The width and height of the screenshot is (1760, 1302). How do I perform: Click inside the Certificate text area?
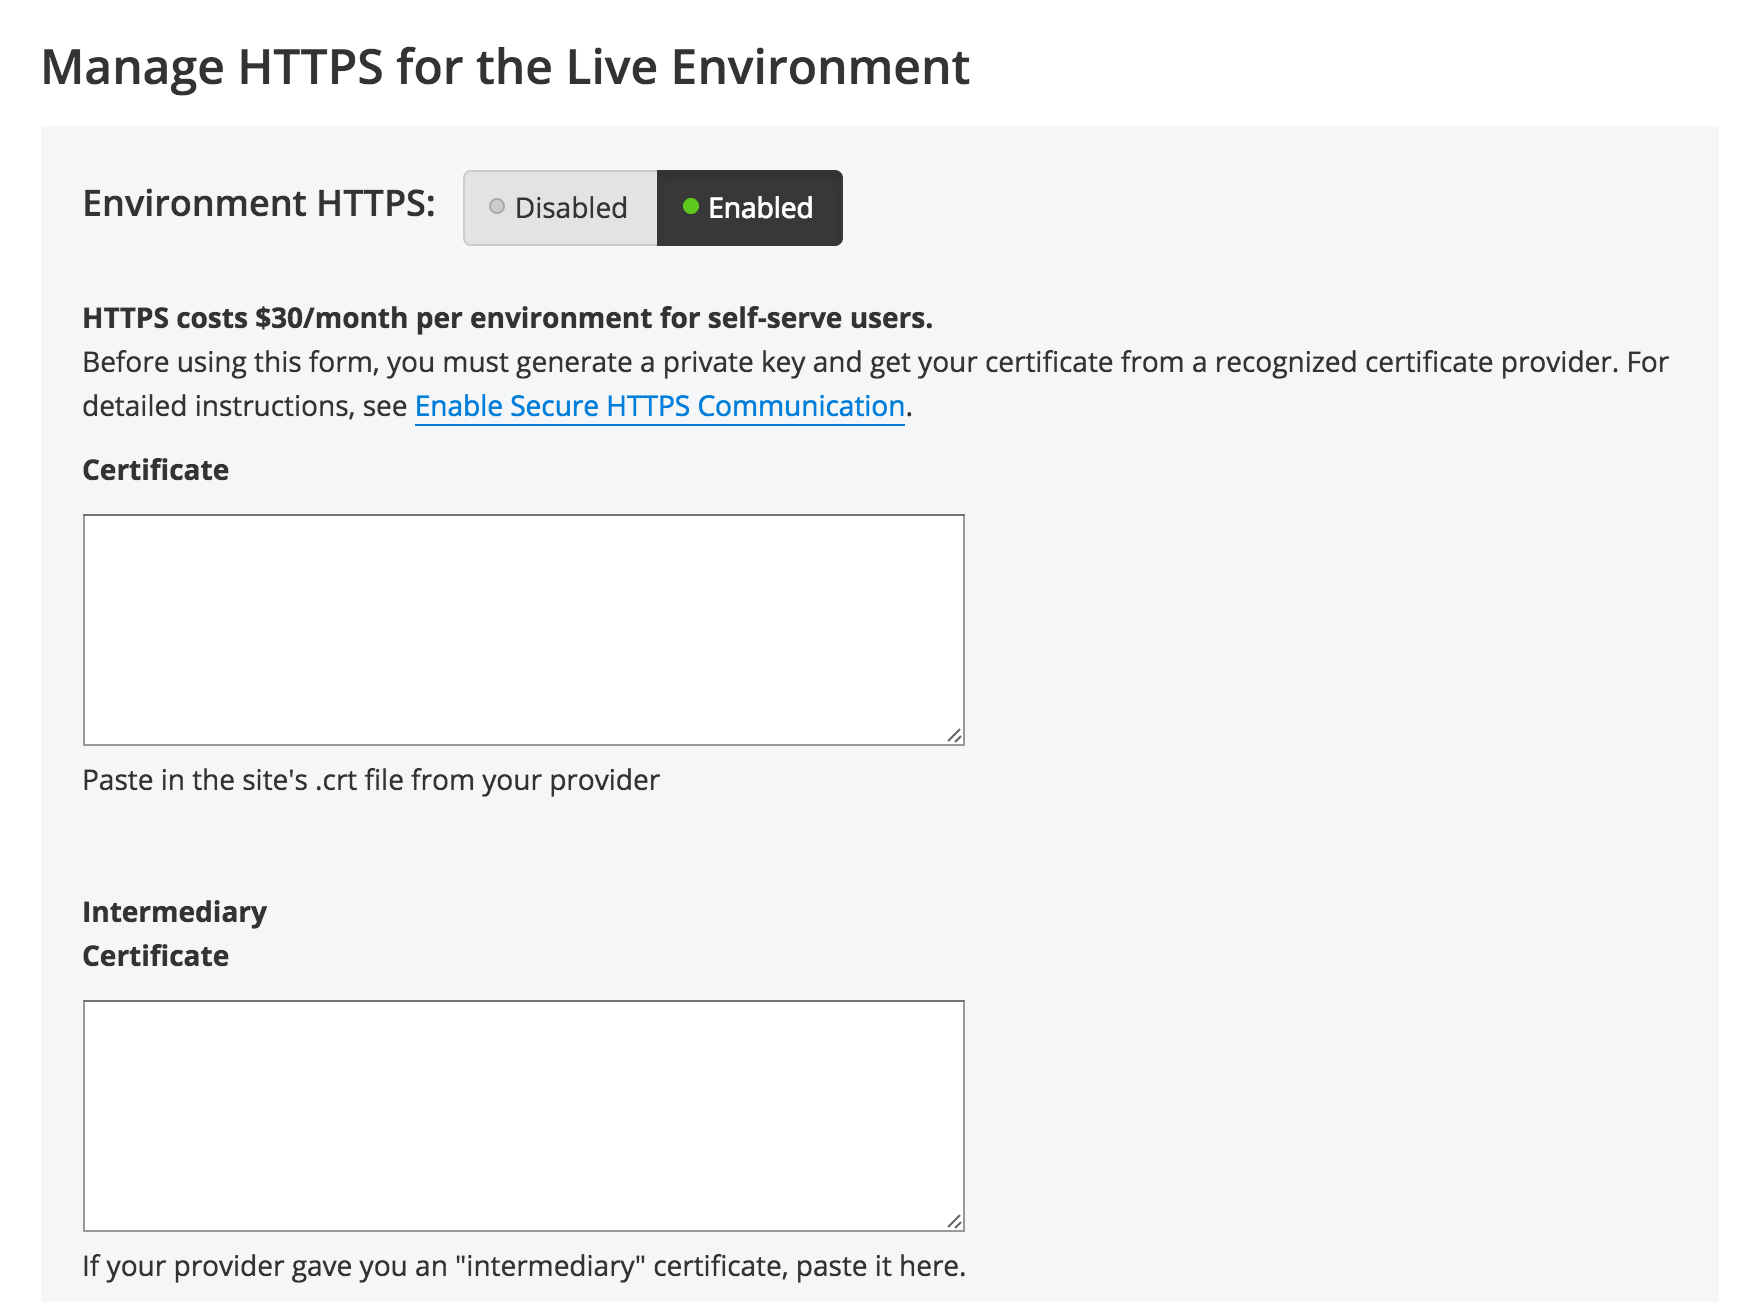(524, 630)
